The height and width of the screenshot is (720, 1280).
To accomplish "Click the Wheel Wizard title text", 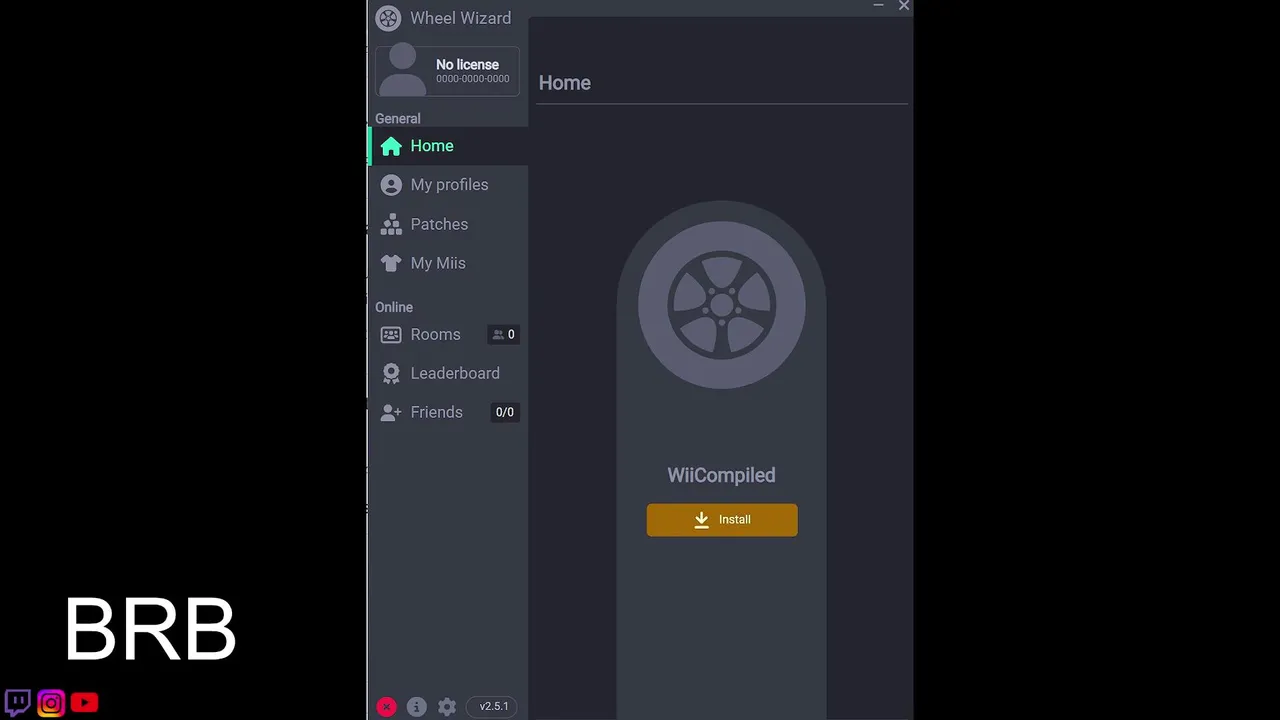I will [461, 18].
